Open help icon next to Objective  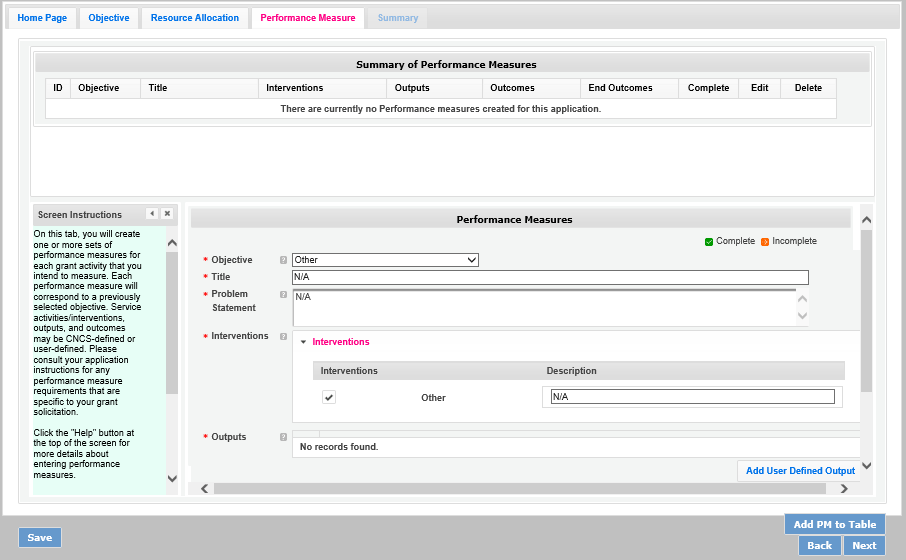[283, 260]
